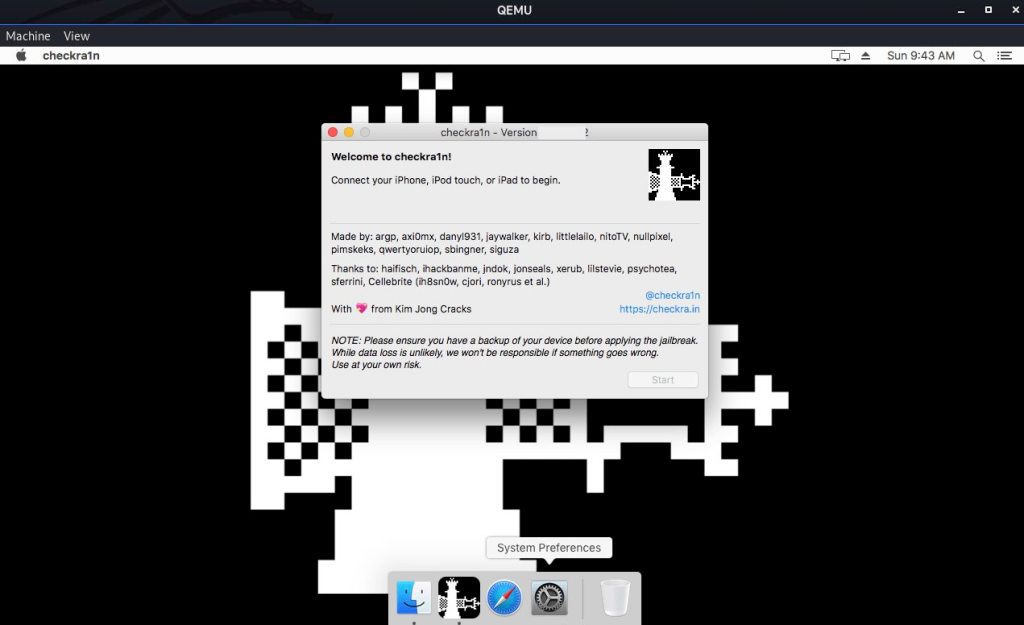Click the 'Made by: argp, axi0mx' credits line

click(502, 243)
